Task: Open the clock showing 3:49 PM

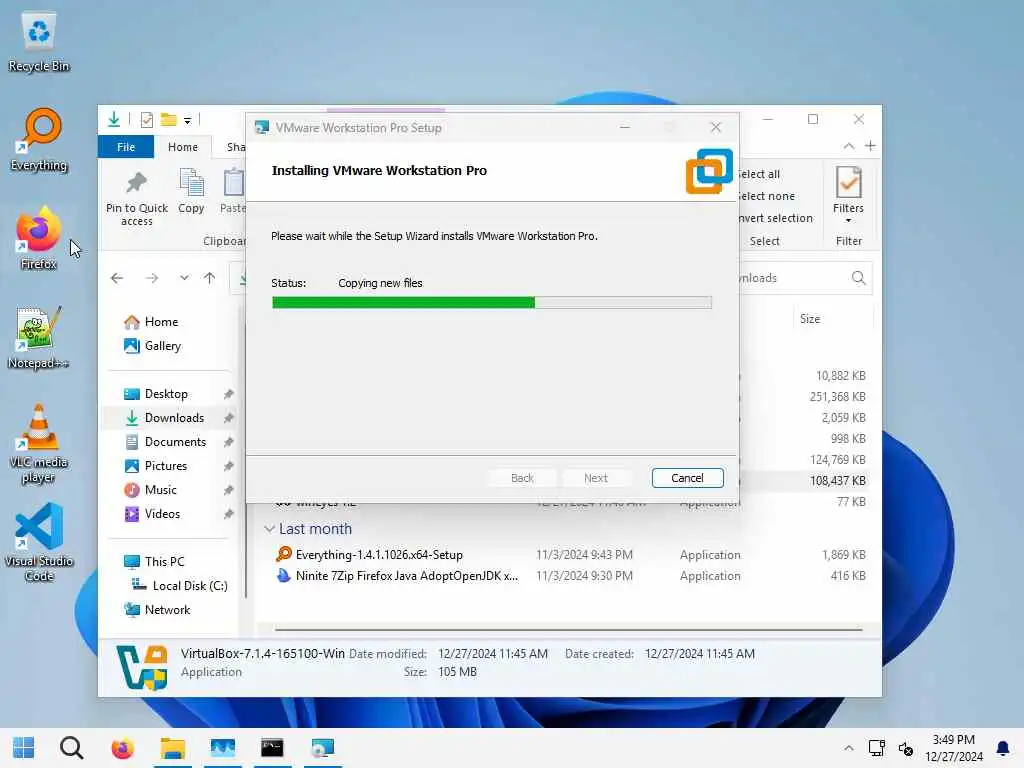Action: point(953,748)
